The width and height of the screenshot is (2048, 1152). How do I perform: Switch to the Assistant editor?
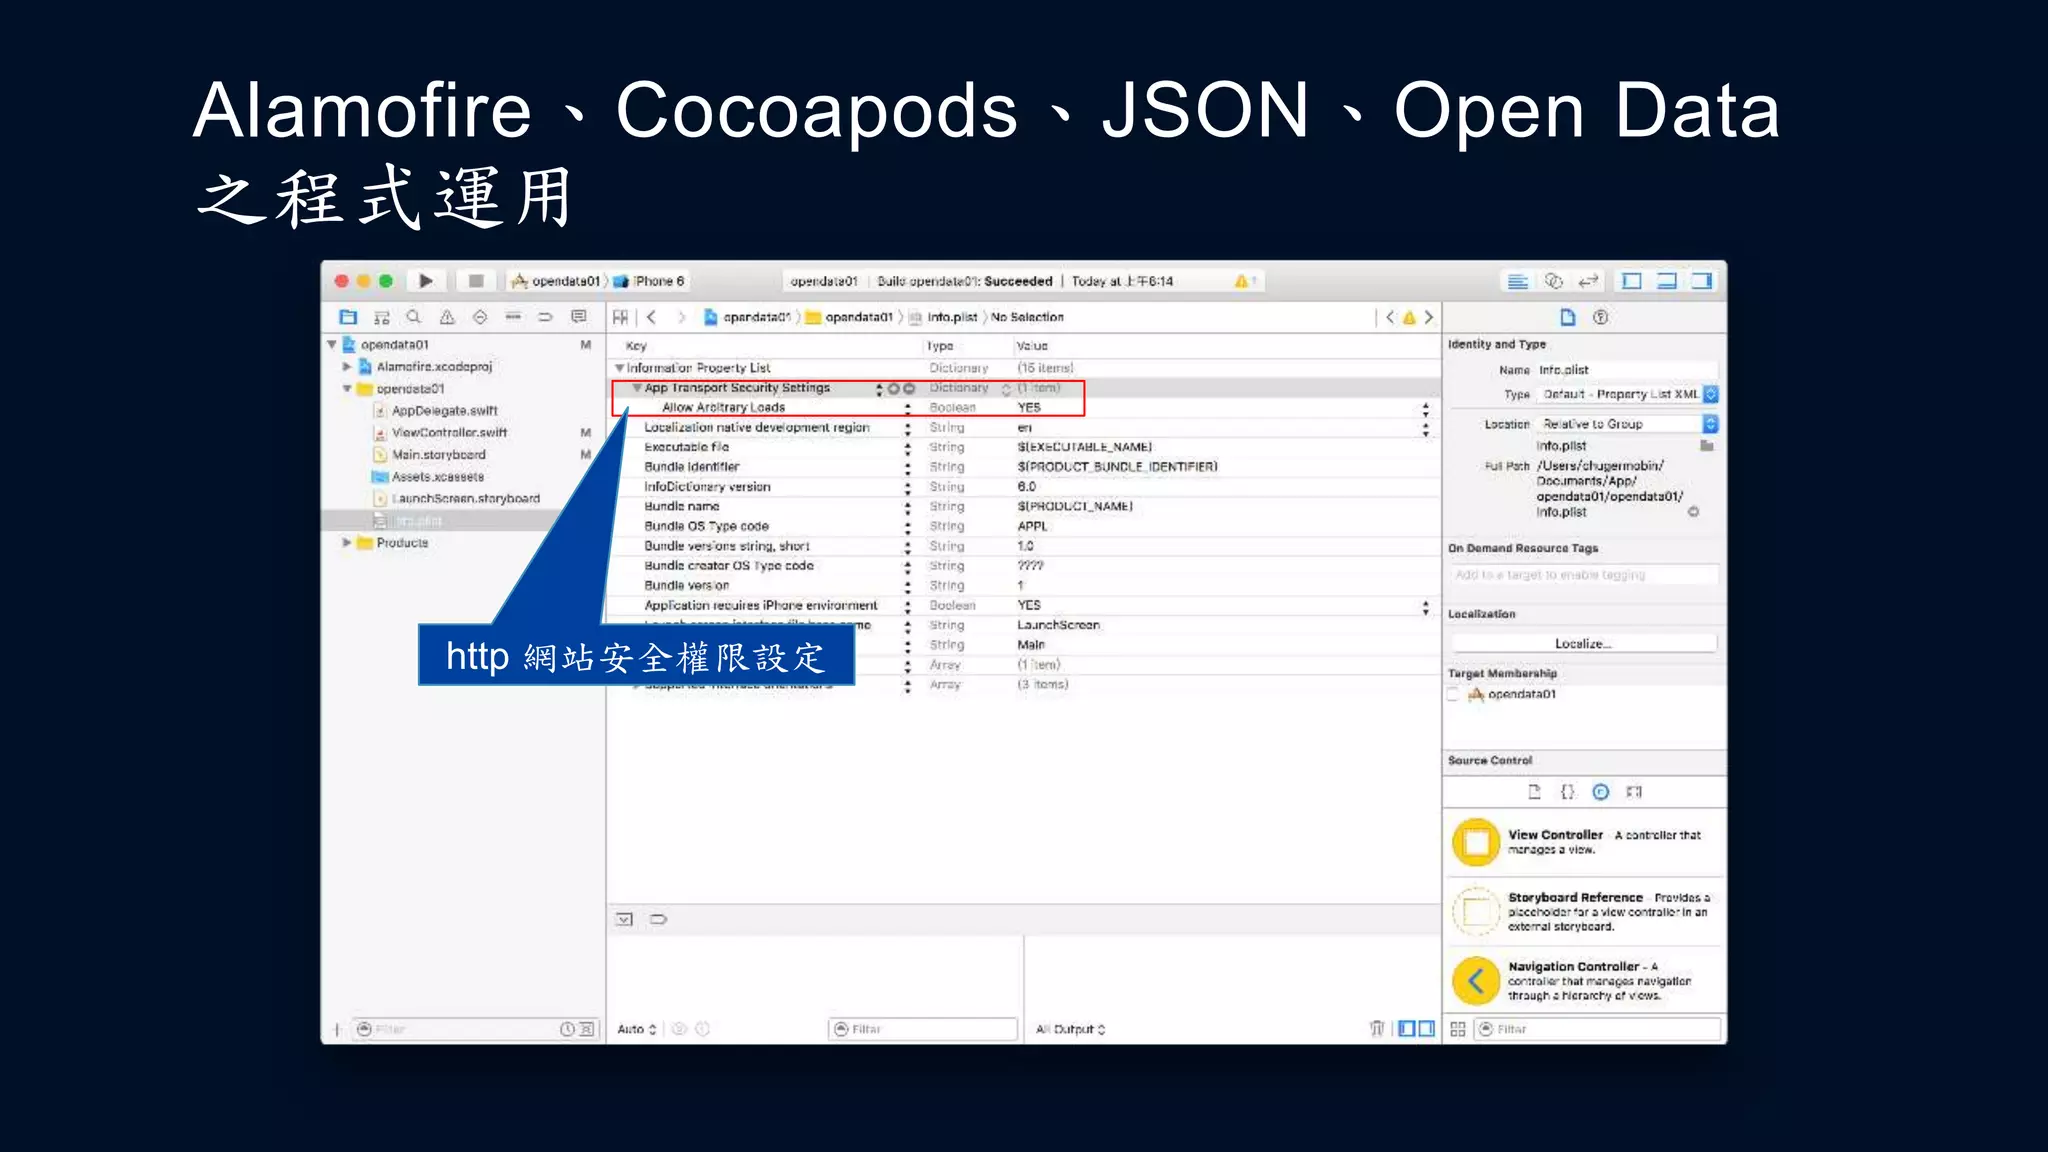coord(1553,281)
